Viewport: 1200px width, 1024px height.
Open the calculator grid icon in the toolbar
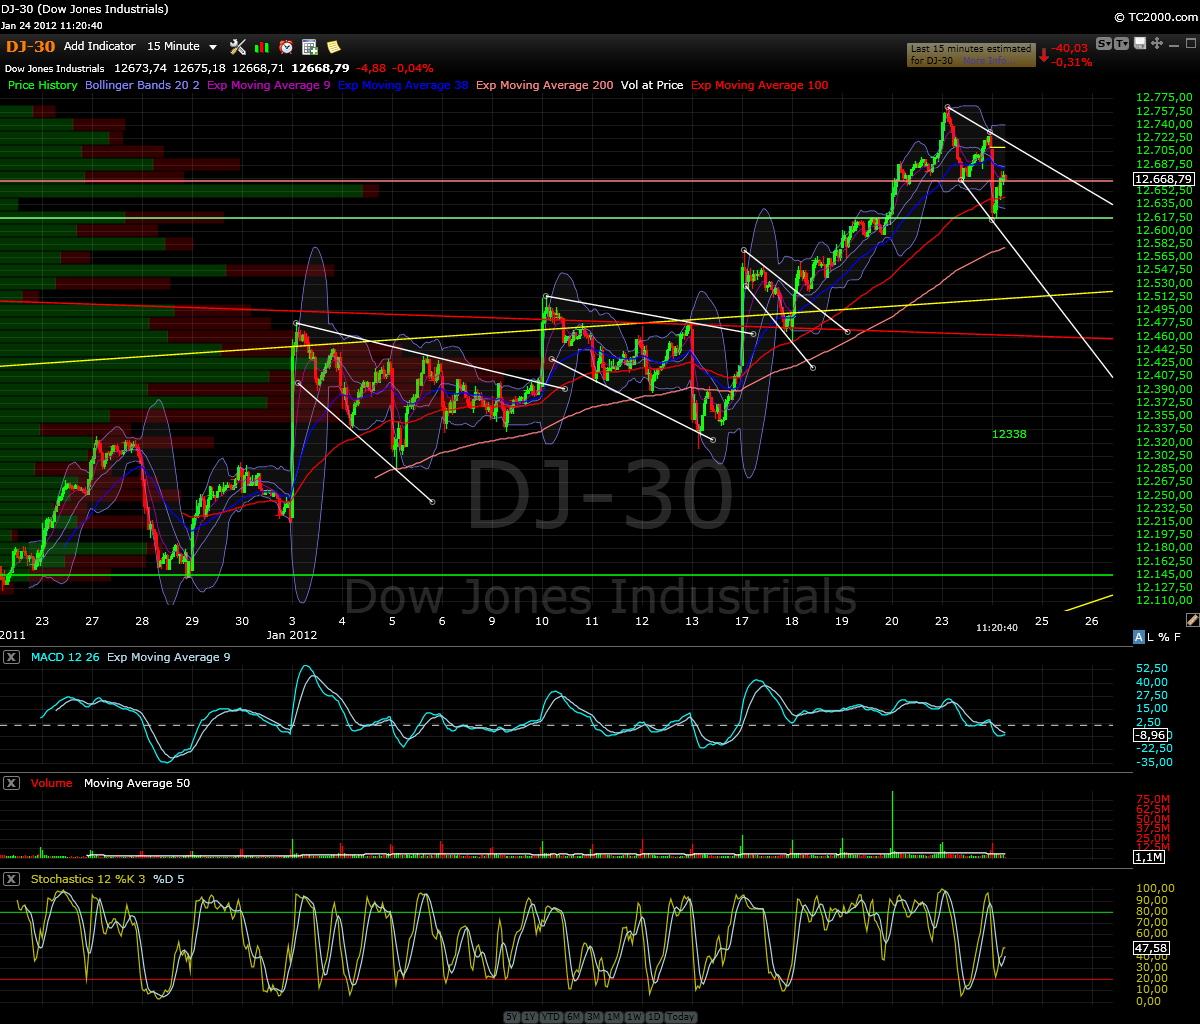308,46
